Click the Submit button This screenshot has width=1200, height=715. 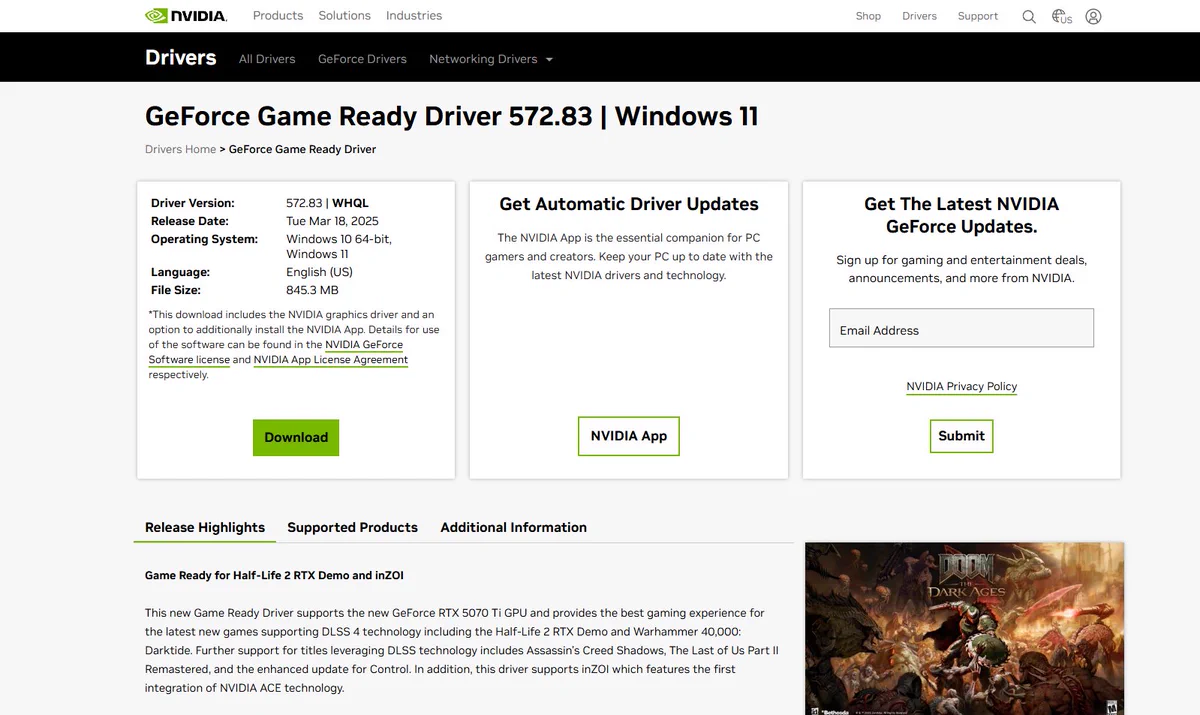pyautogui.click(x=961, y=436)
